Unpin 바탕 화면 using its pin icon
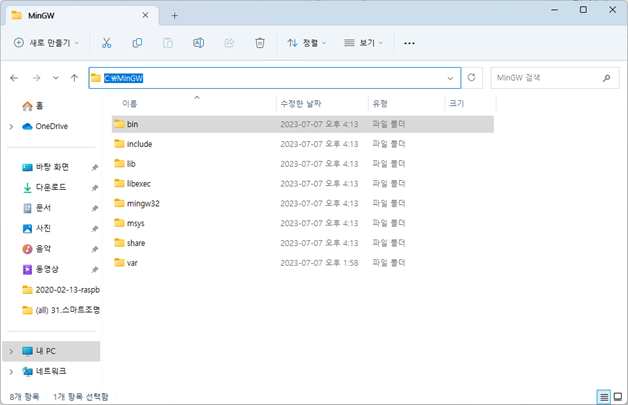 (x=95, y=167)
